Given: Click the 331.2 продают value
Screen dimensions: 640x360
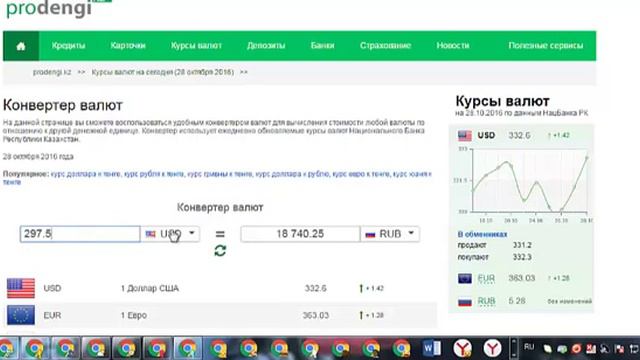Looking at the screenshot, I should tap(522, 245).
